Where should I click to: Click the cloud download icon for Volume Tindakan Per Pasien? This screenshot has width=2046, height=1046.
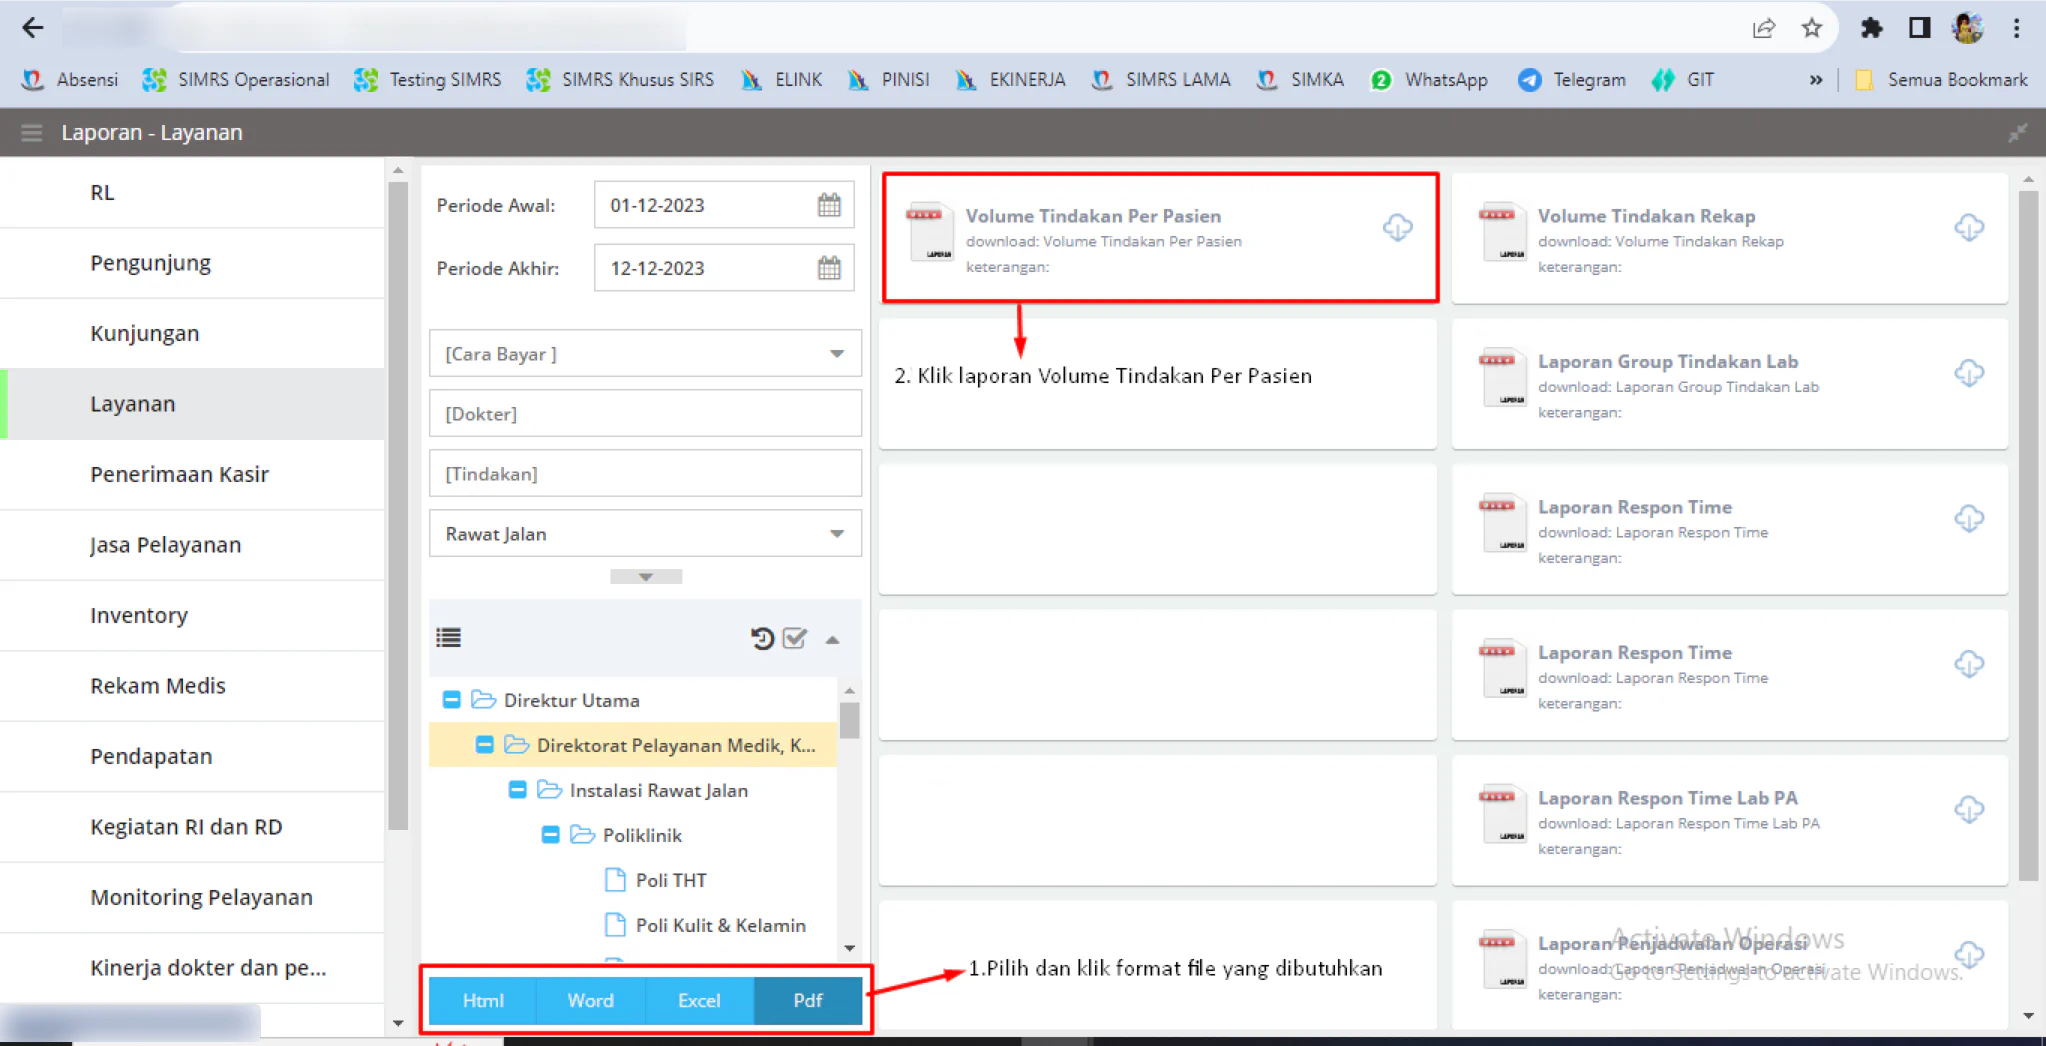tap(1397, 227)
